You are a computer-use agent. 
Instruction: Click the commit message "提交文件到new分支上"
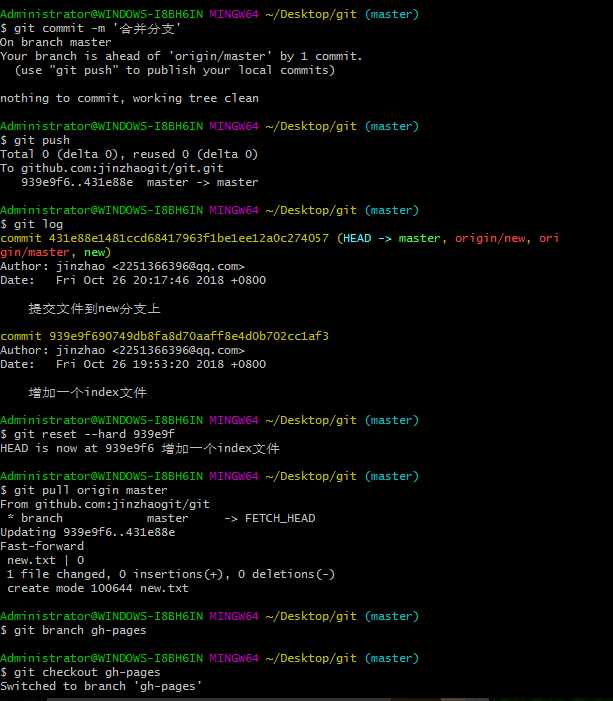[x=94, y=308]
